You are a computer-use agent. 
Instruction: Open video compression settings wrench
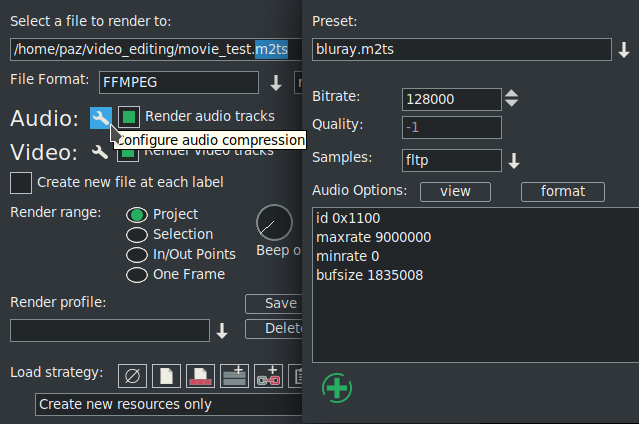(100, 153)
